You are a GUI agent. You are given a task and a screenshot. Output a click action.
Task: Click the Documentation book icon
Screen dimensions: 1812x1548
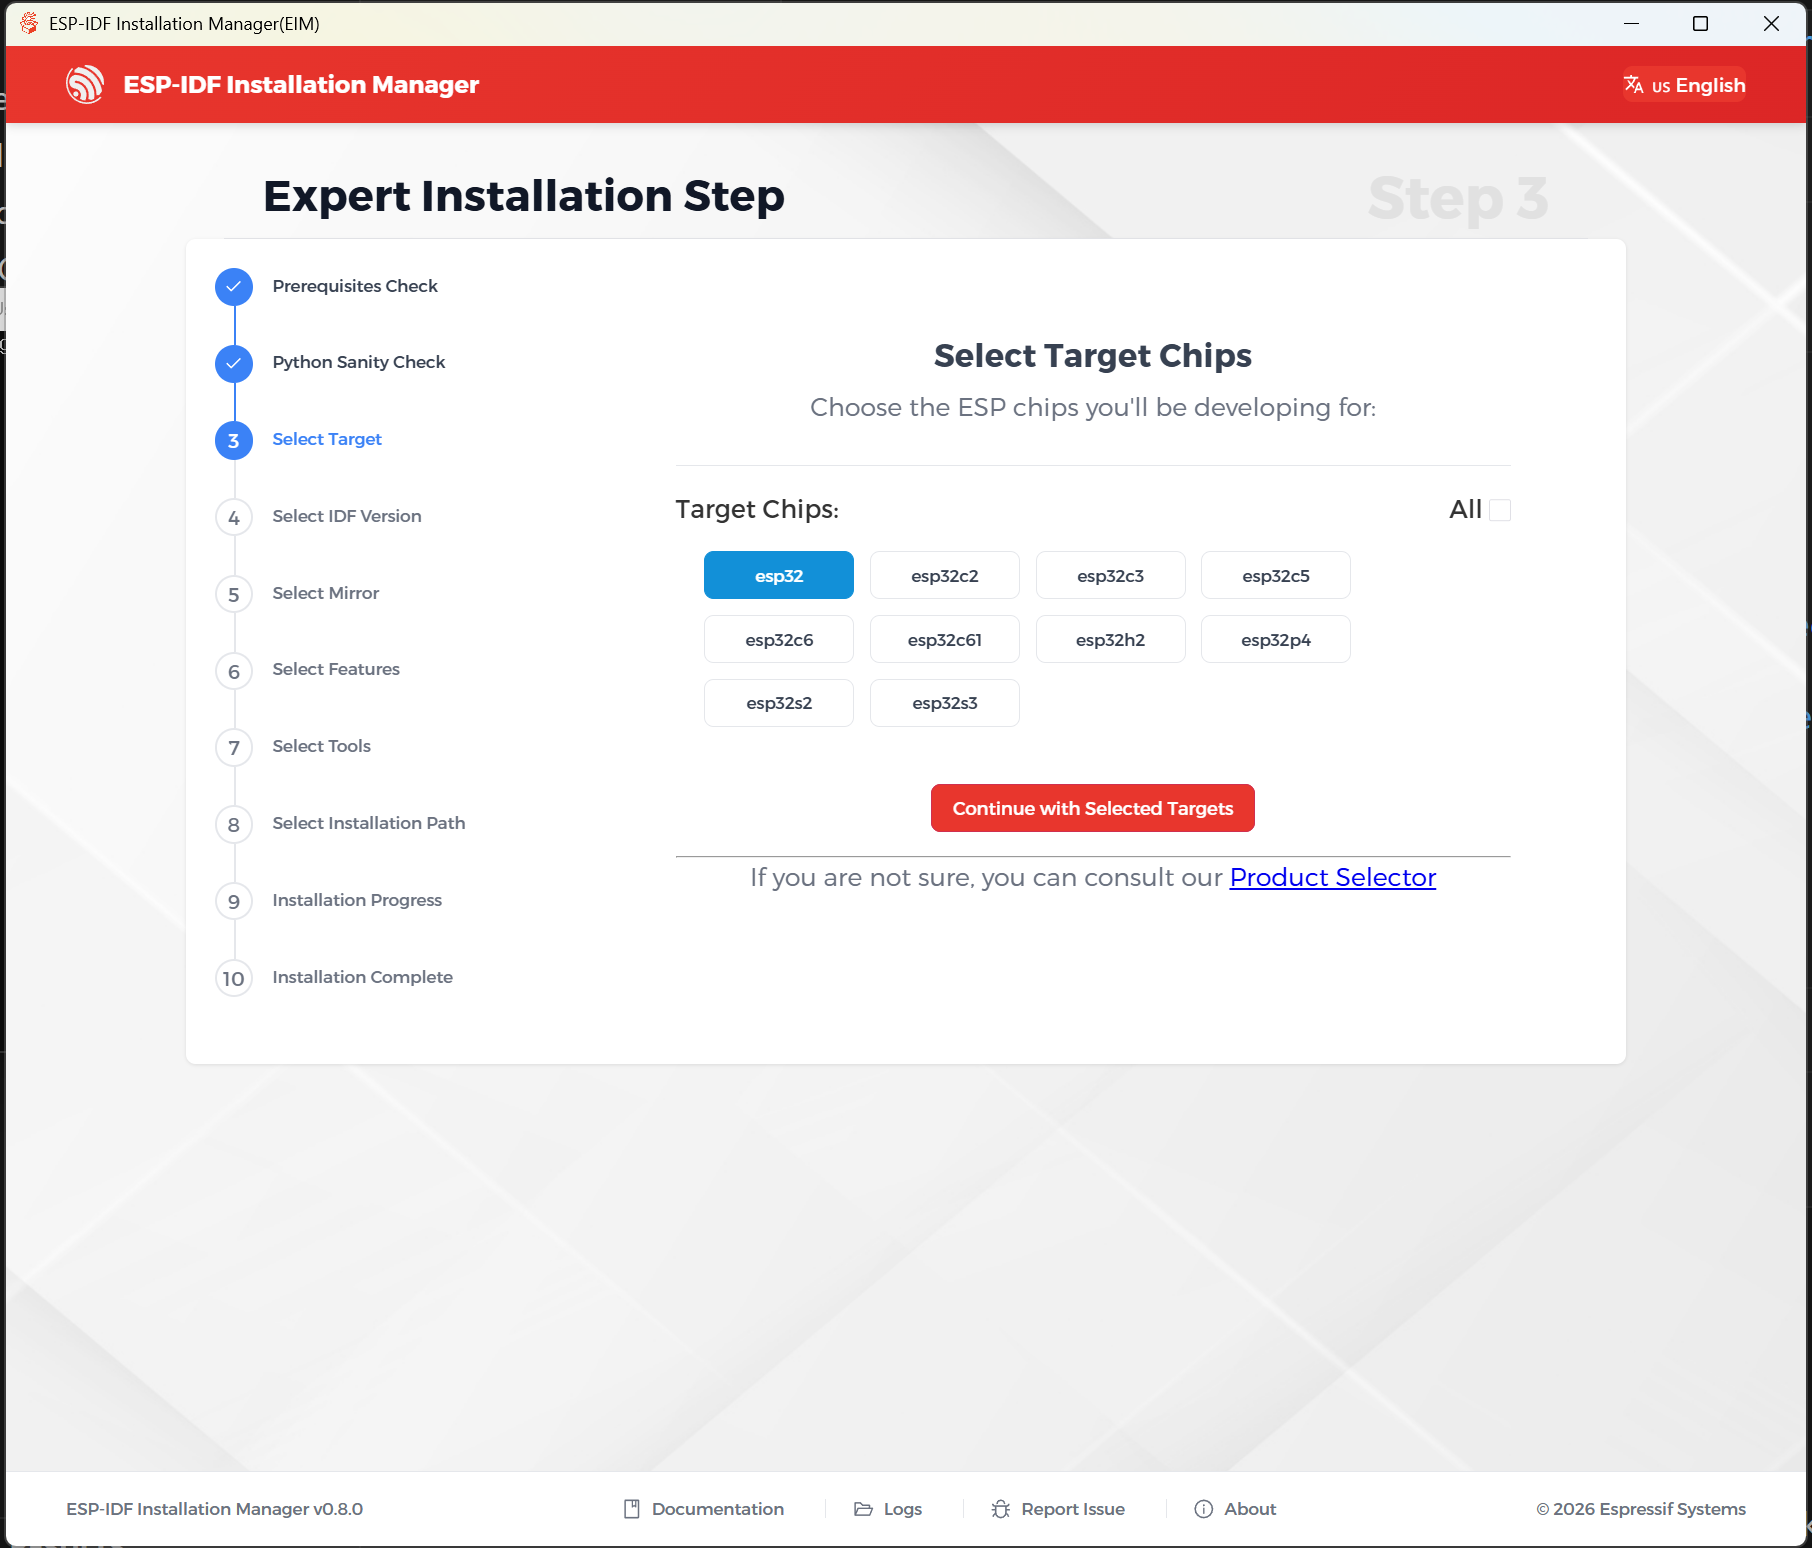pos(632,1509)
